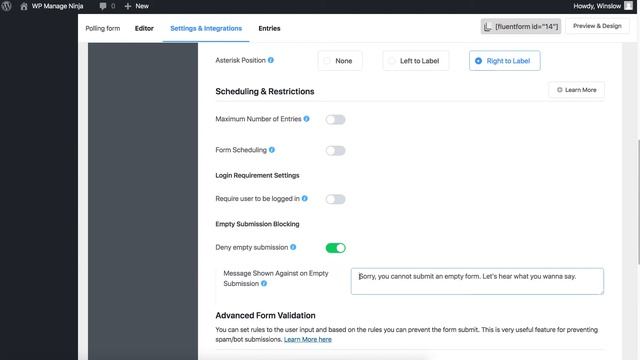
Task: Click the plus New icon
Action: click(128, 6)
